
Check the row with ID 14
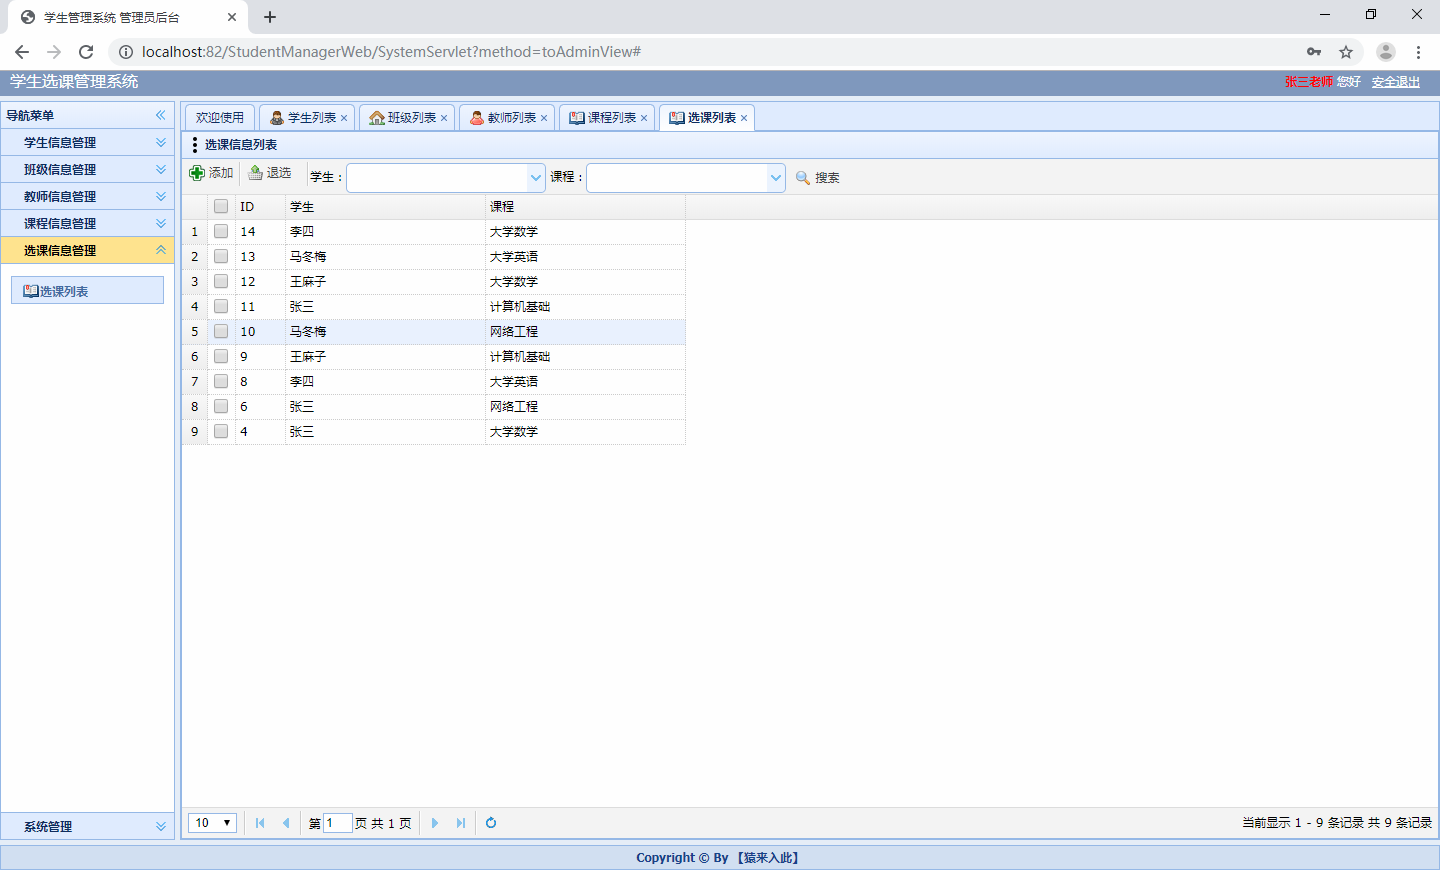click(221, 231)
